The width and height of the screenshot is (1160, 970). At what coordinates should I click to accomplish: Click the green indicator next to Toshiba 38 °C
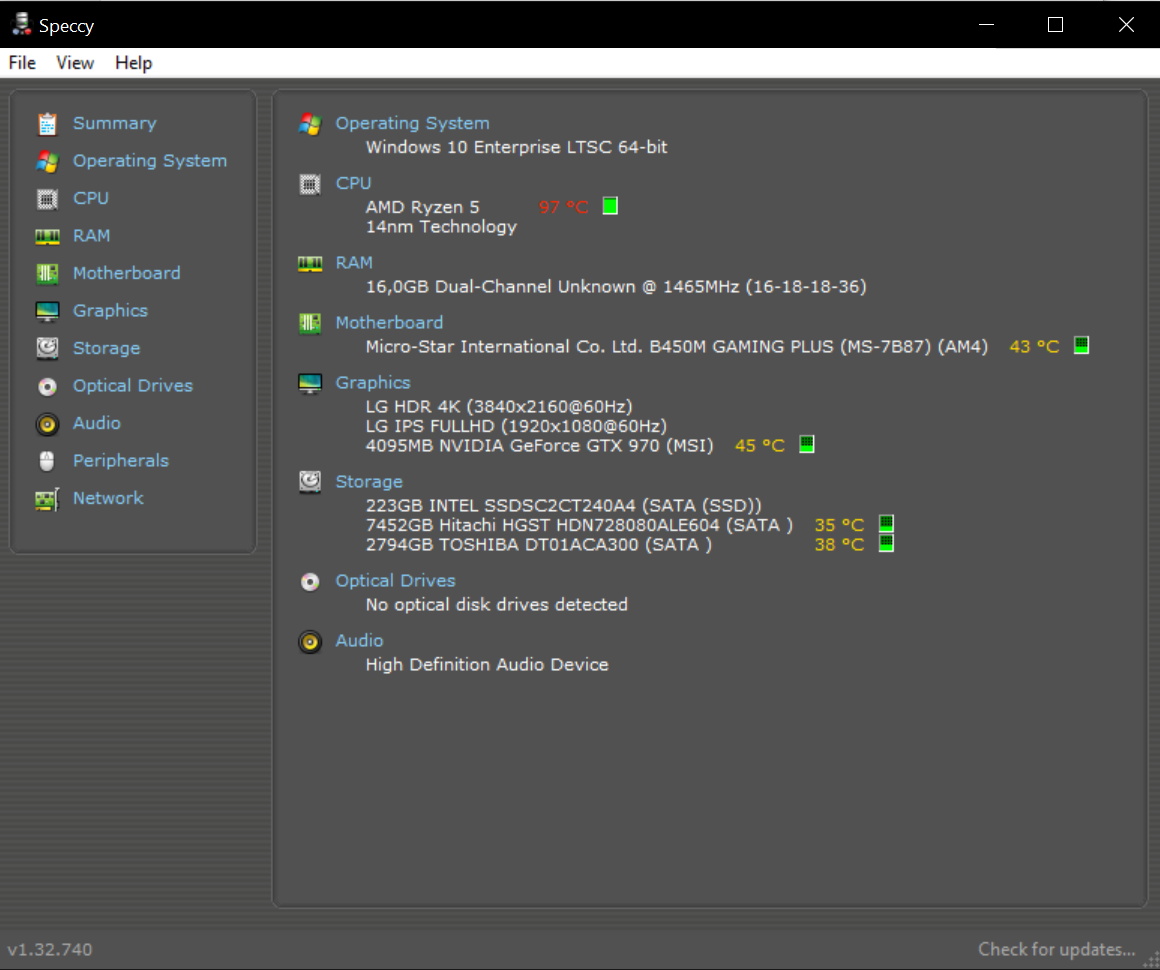click(886, 543)
